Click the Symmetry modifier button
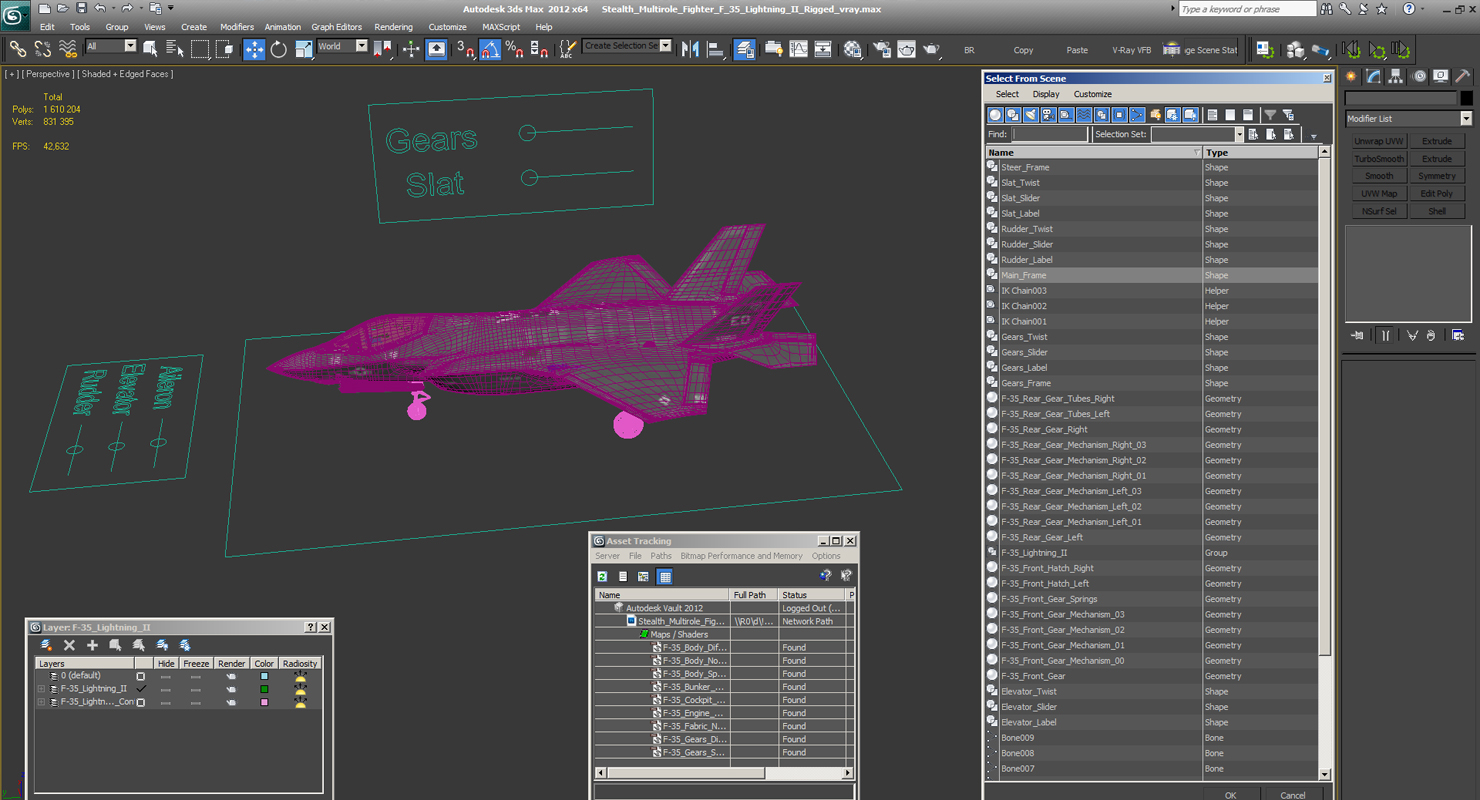Viewport: 1480px width, 800px height. (1436, 176)
